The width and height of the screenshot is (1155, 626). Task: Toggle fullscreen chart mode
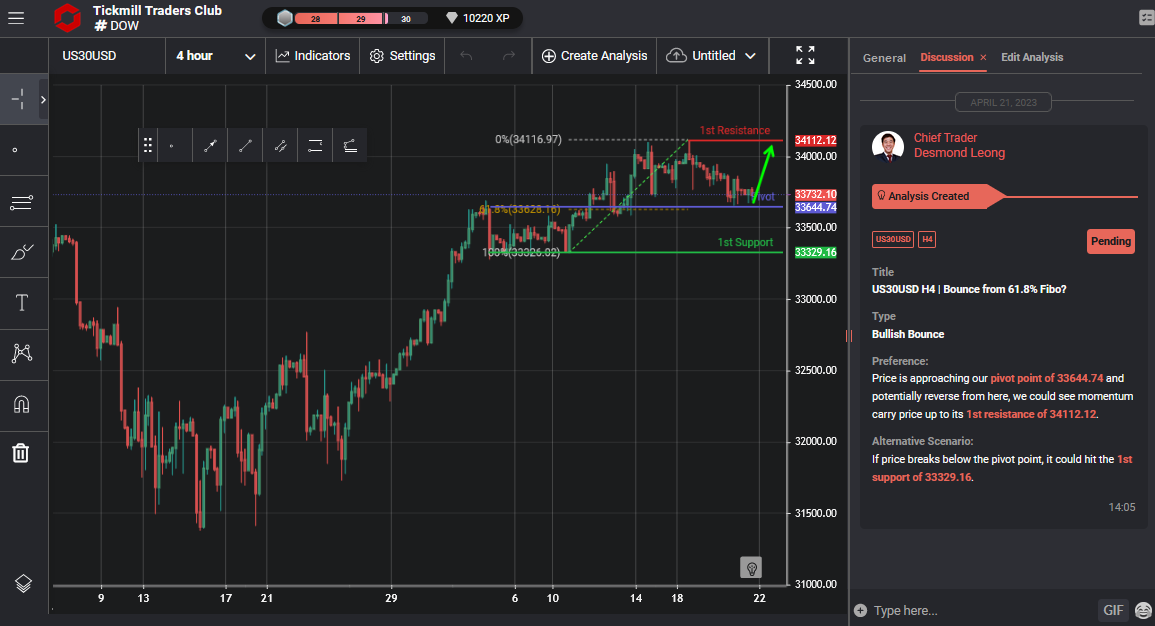(805, 55)
